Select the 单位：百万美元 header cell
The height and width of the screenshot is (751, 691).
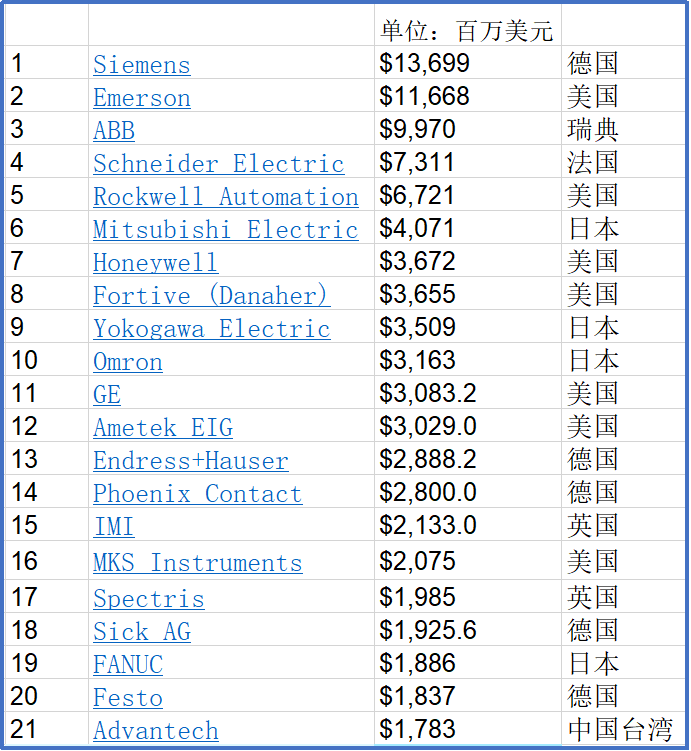tap(466, 30)
